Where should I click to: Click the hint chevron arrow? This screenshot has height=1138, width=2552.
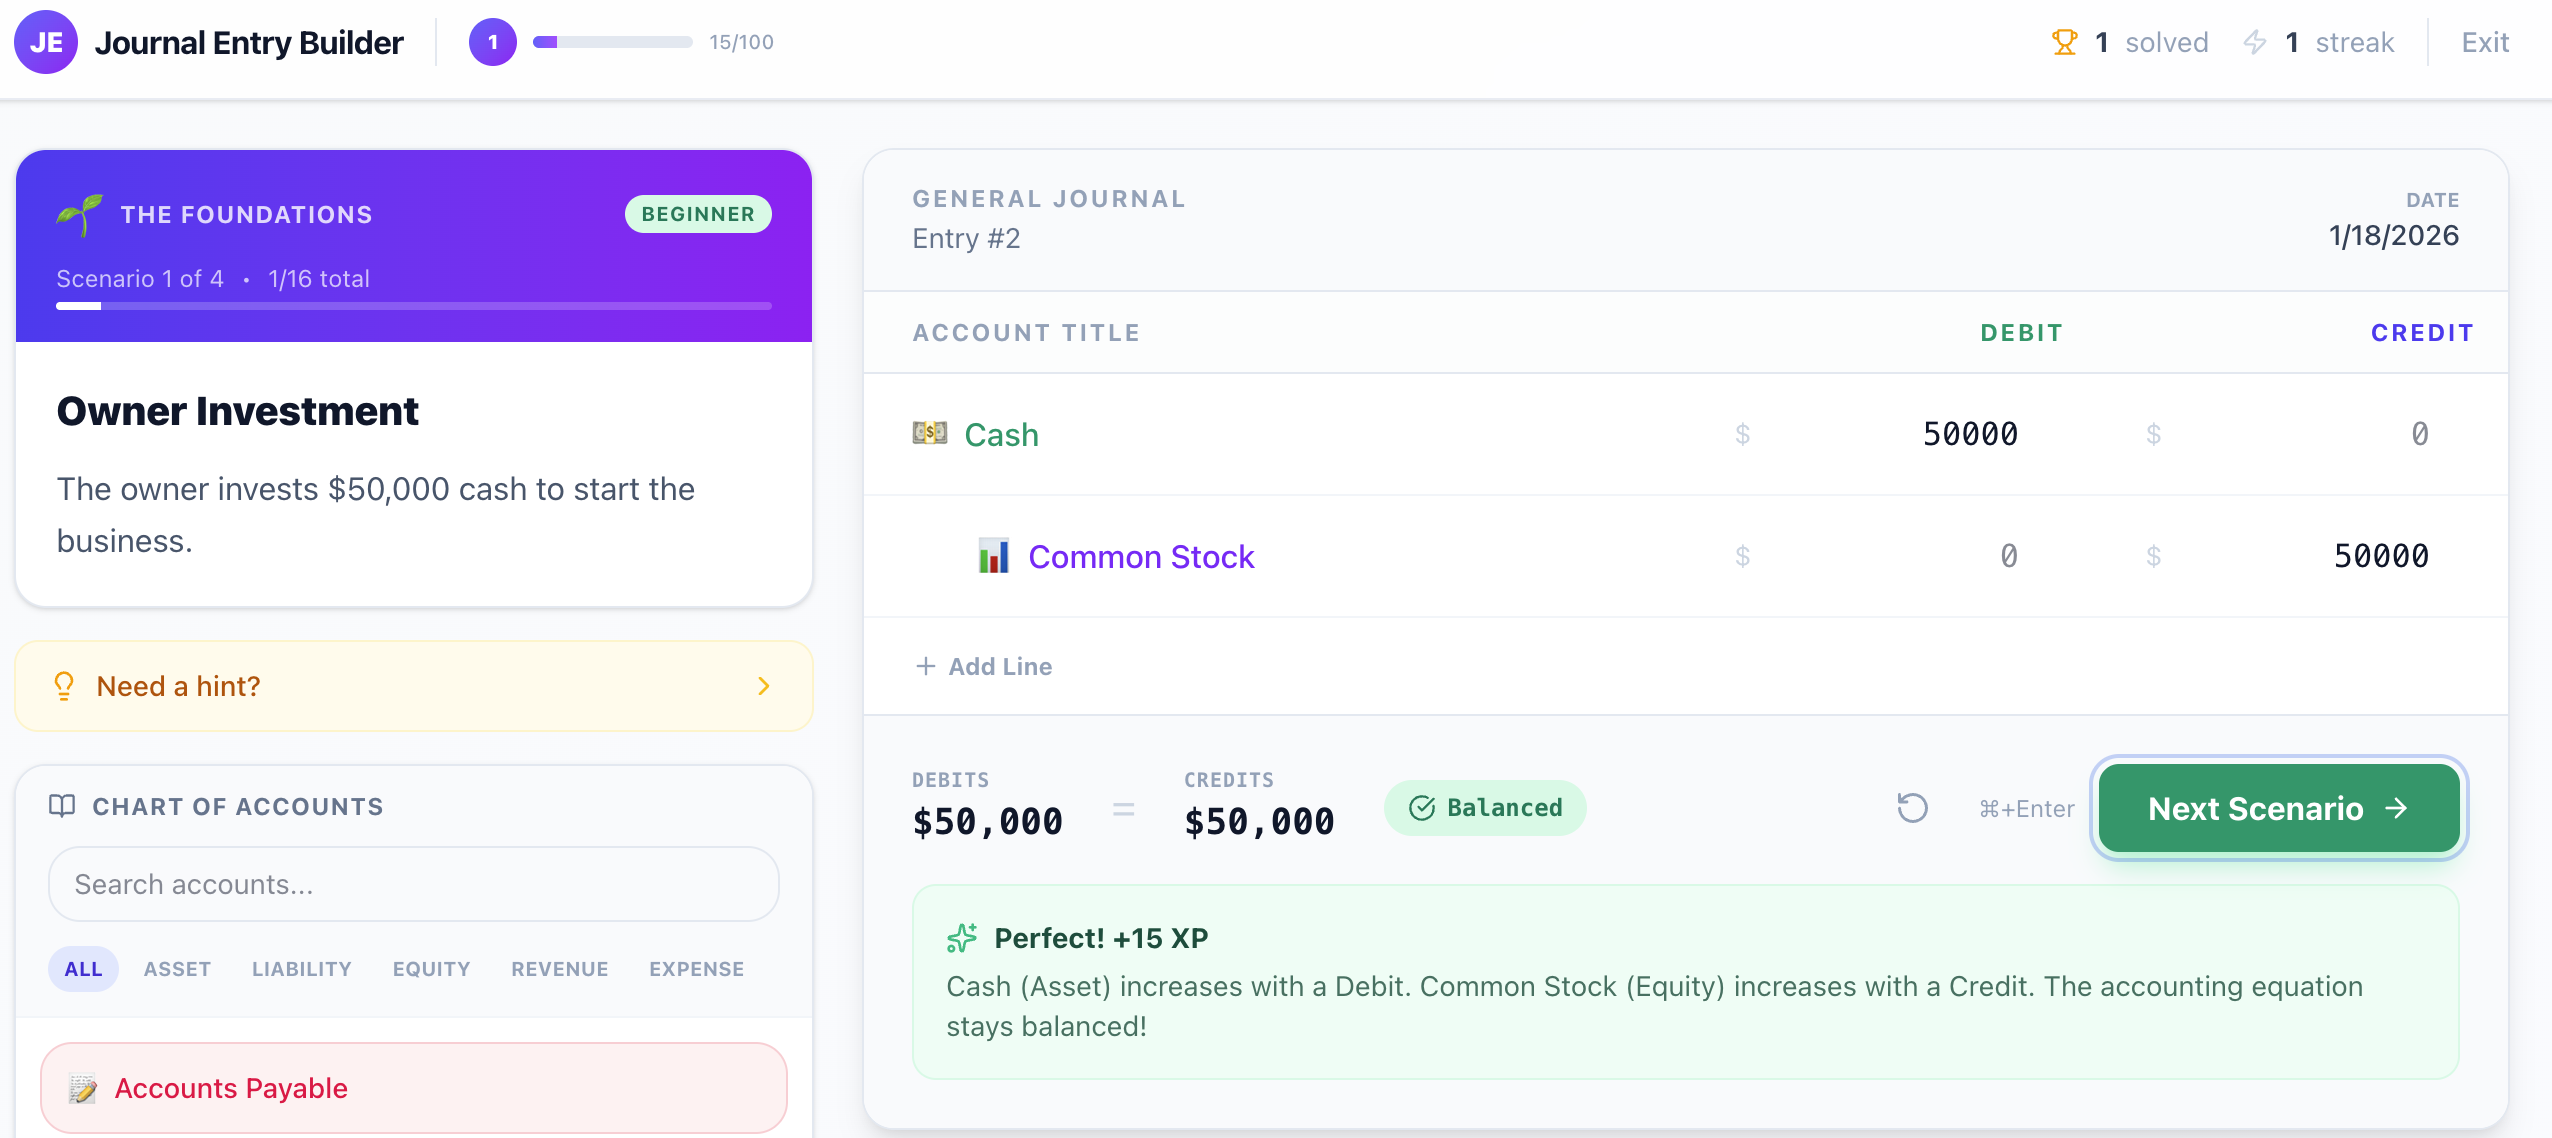click(764, 686)
